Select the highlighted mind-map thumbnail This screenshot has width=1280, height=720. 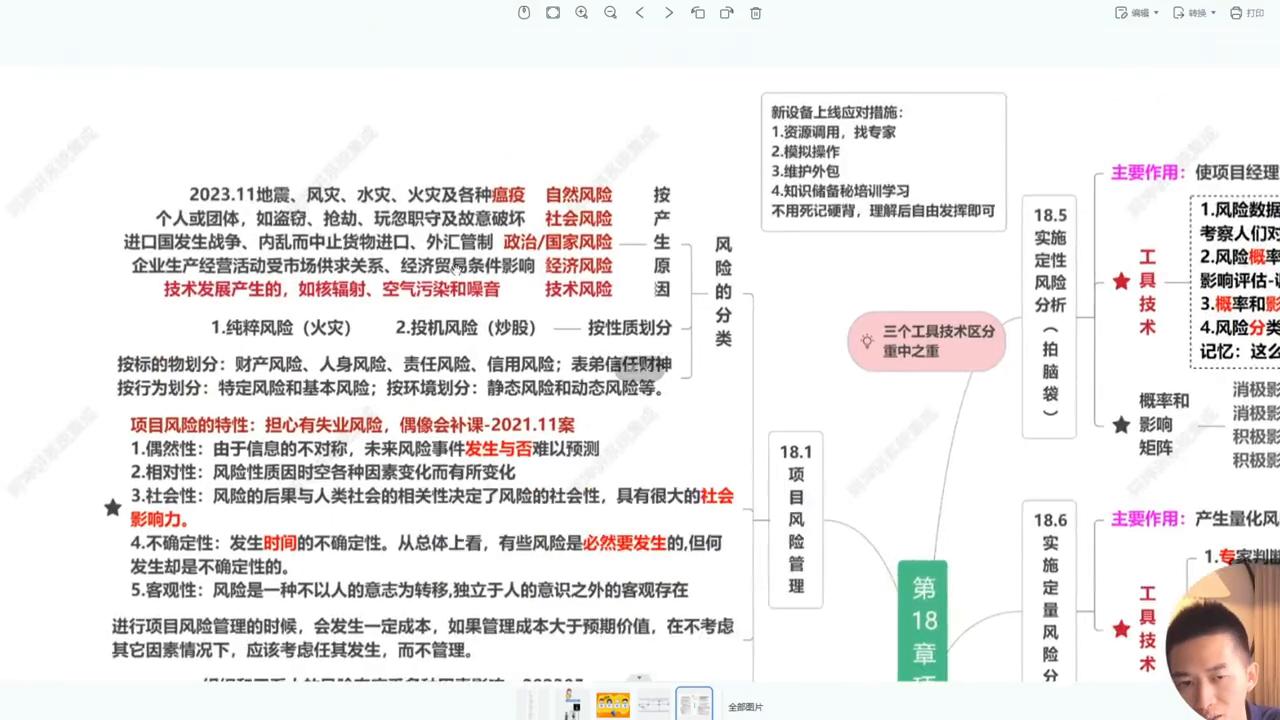click(693, 703)
